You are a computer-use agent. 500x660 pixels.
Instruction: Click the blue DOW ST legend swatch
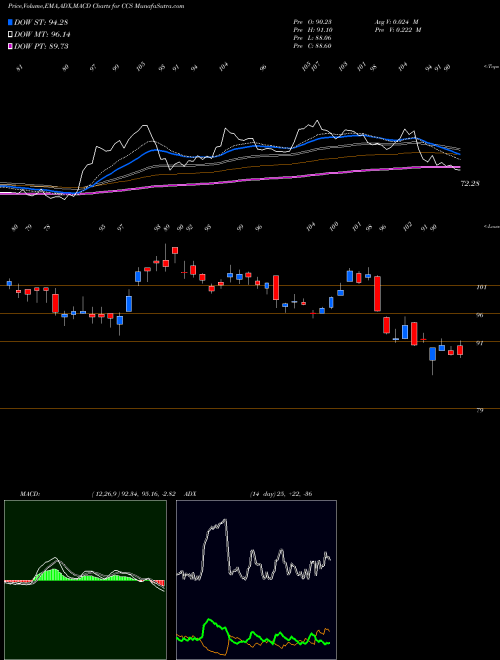click(10, 22)
